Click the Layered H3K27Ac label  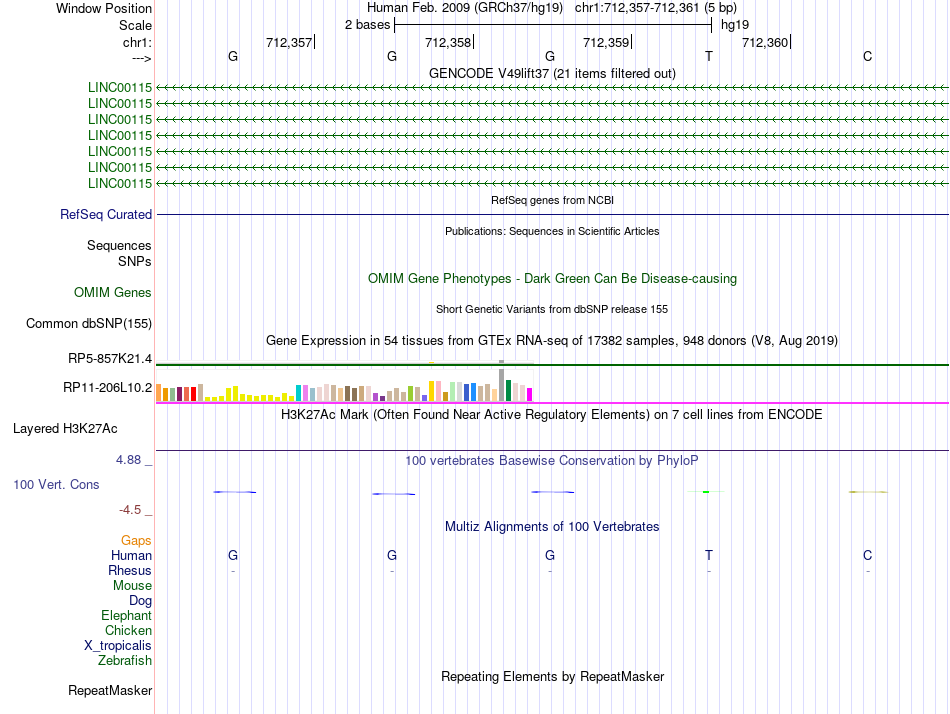click(65, 429)
